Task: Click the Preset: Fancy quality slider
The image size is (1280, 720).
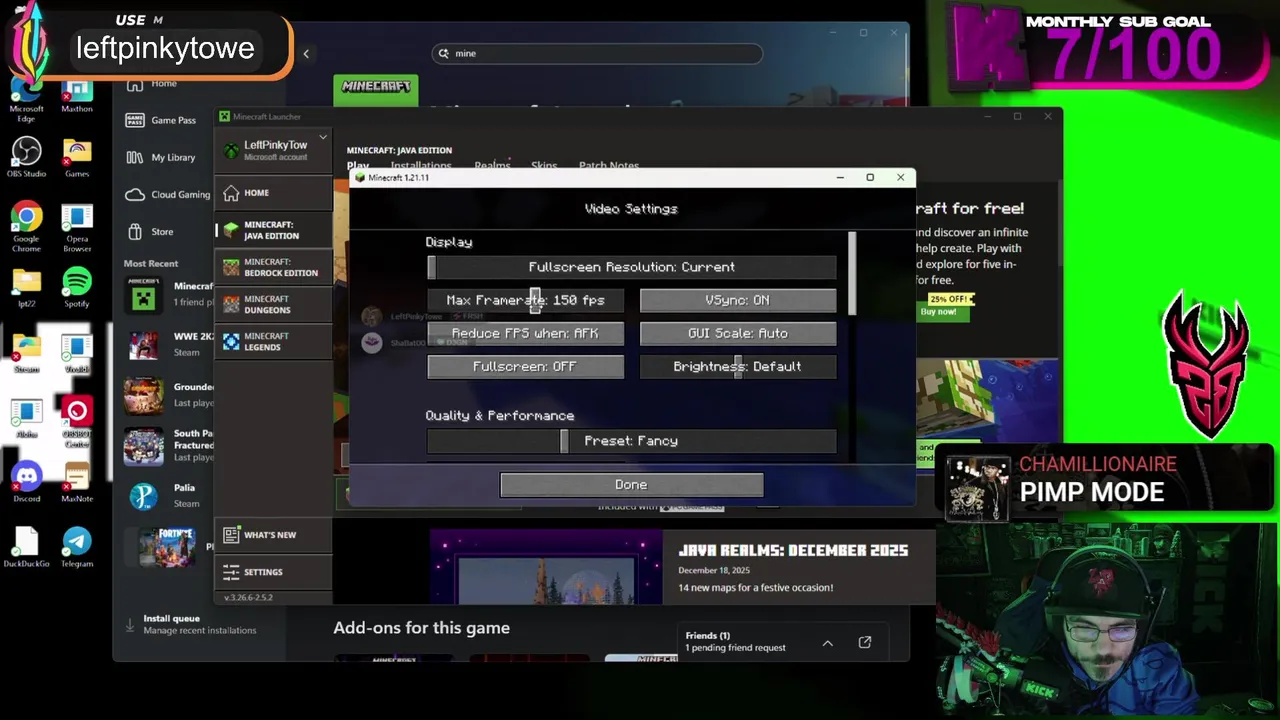Action: pos(632,440)
